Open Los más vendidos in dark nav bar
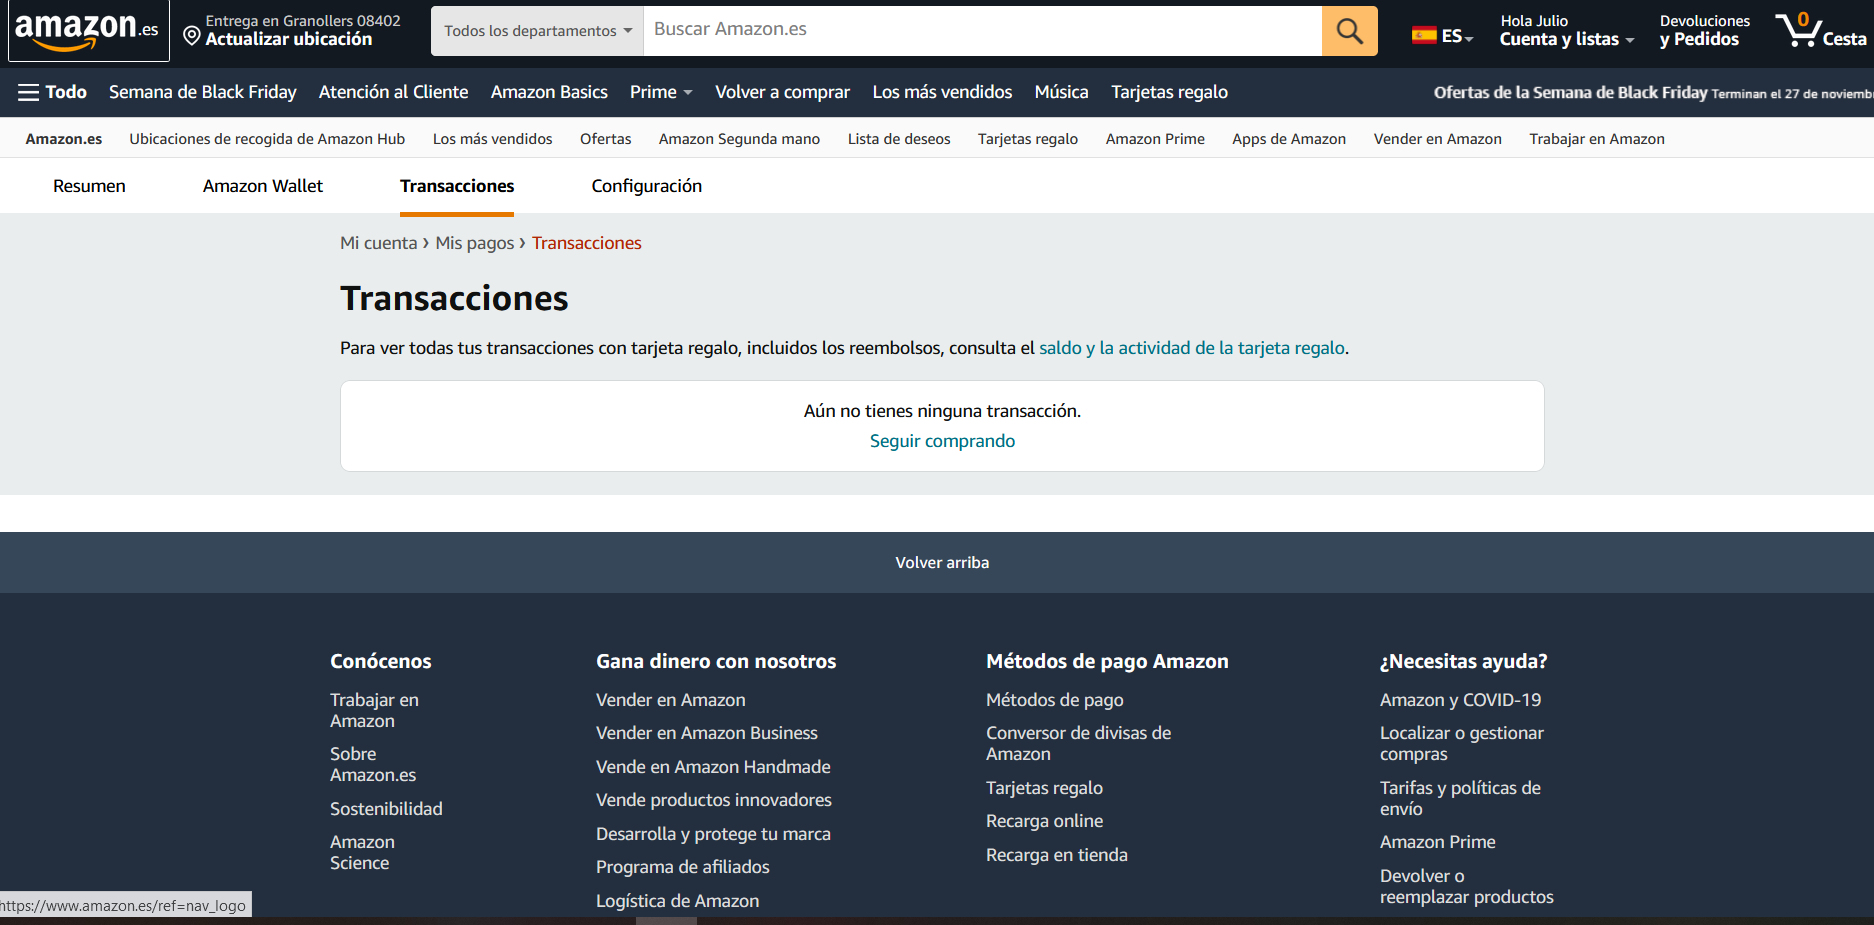Screen dimensions: 1874x925 pos(942,92)
